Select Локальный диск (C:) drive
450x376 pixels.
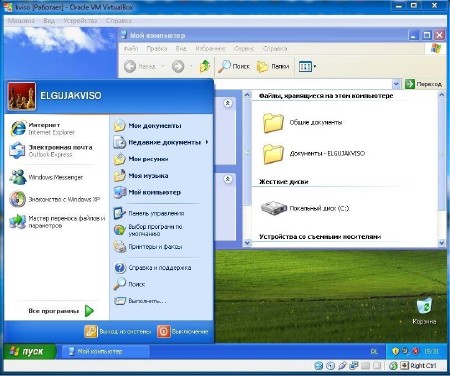[x=305, y=208]
